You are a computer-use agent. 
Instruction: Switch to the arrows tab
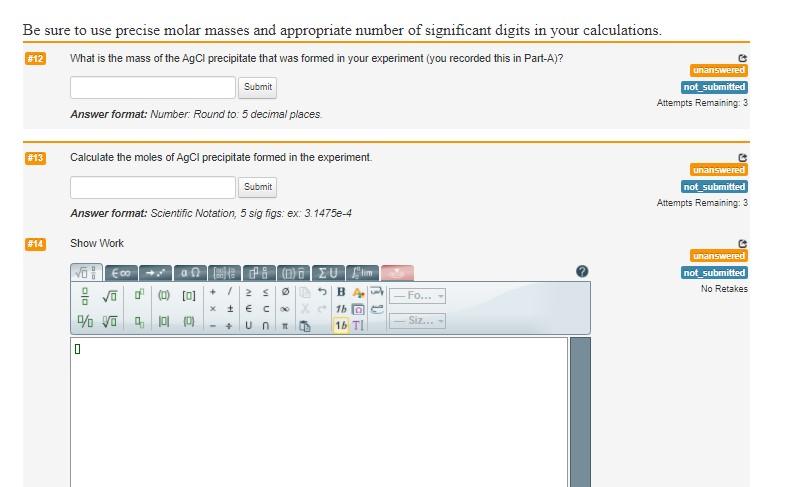coord(155,273)
